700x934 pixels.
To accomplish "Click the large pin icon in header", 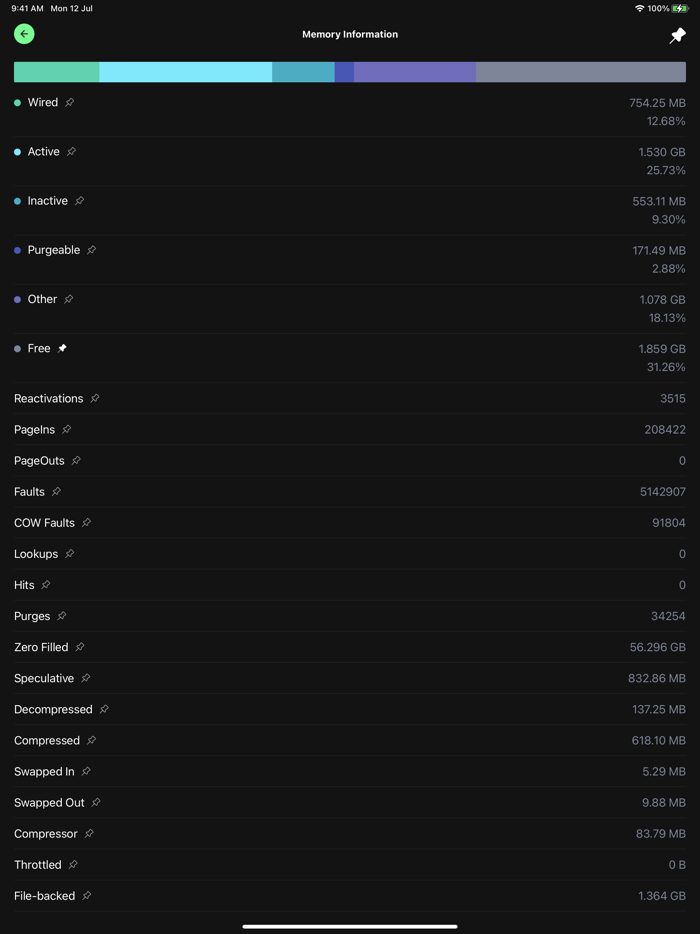I will pos(677,35).
